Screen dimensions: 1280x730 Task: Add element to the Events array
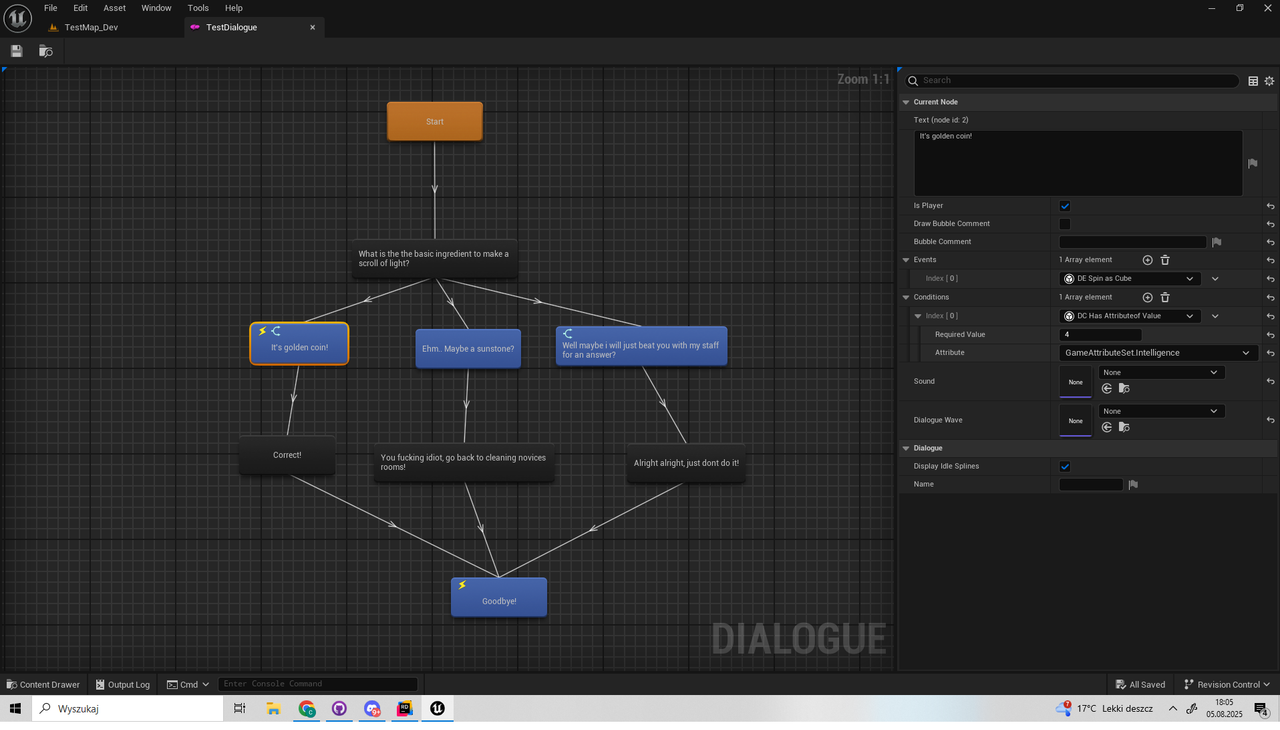click(1148, 260)
